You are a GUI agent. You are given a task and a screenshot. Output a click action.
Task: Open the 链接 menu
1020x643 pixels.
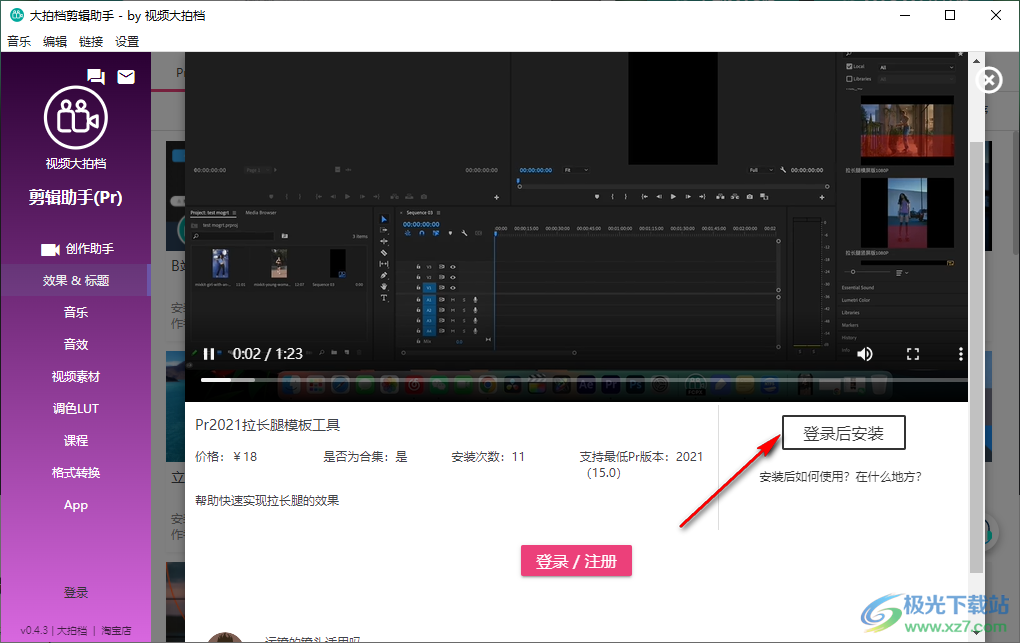[91, 42]
